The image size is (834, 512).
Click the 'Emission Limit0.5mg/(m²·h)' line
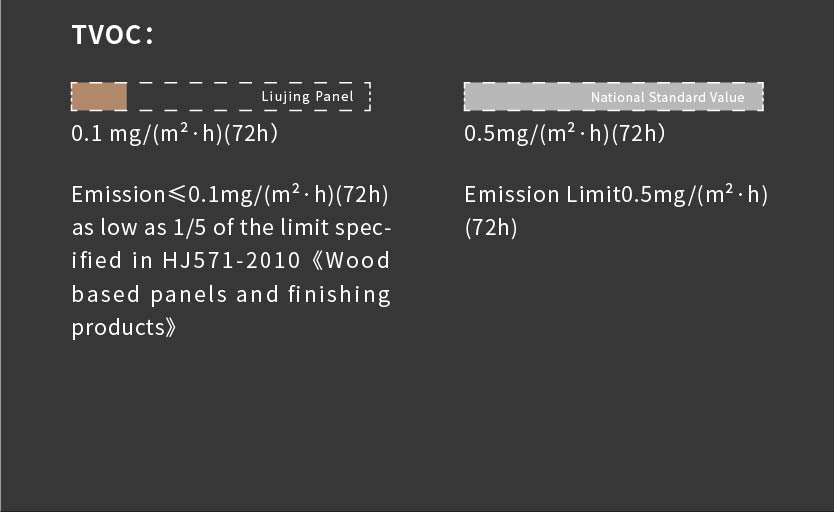coord(615,195)
